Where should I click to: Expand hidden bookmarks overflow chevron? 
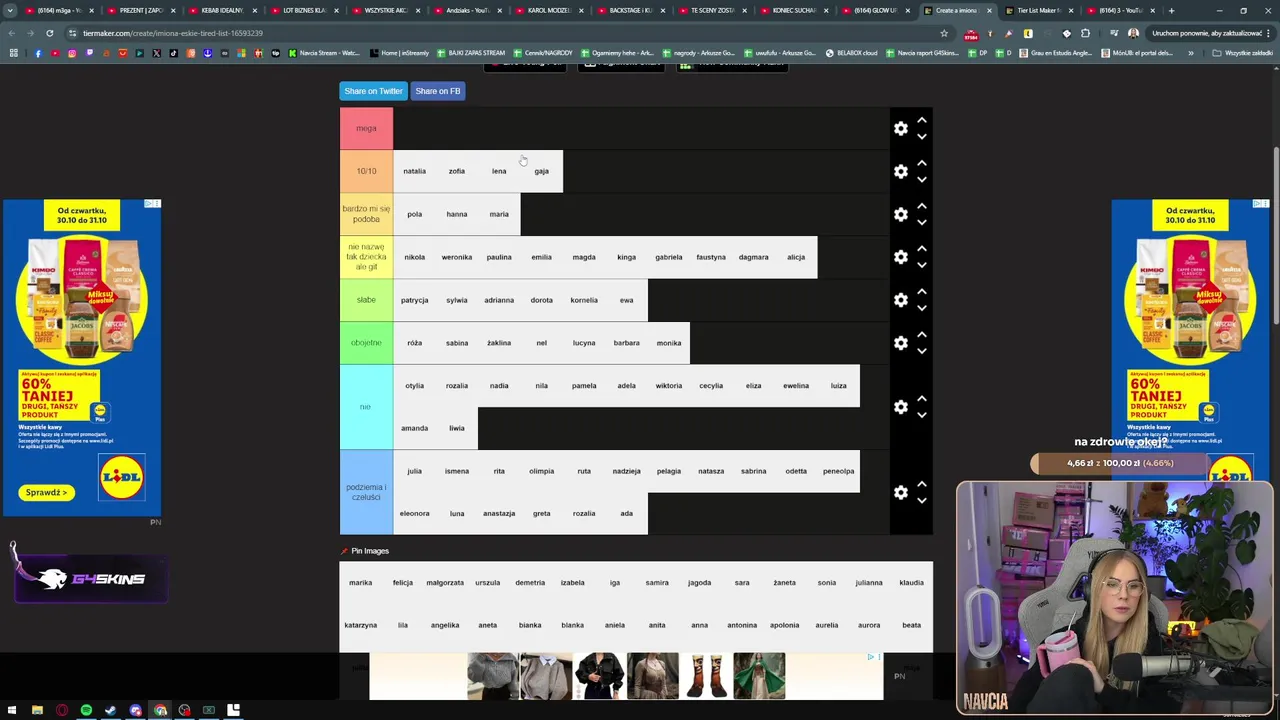(1190, 53)
